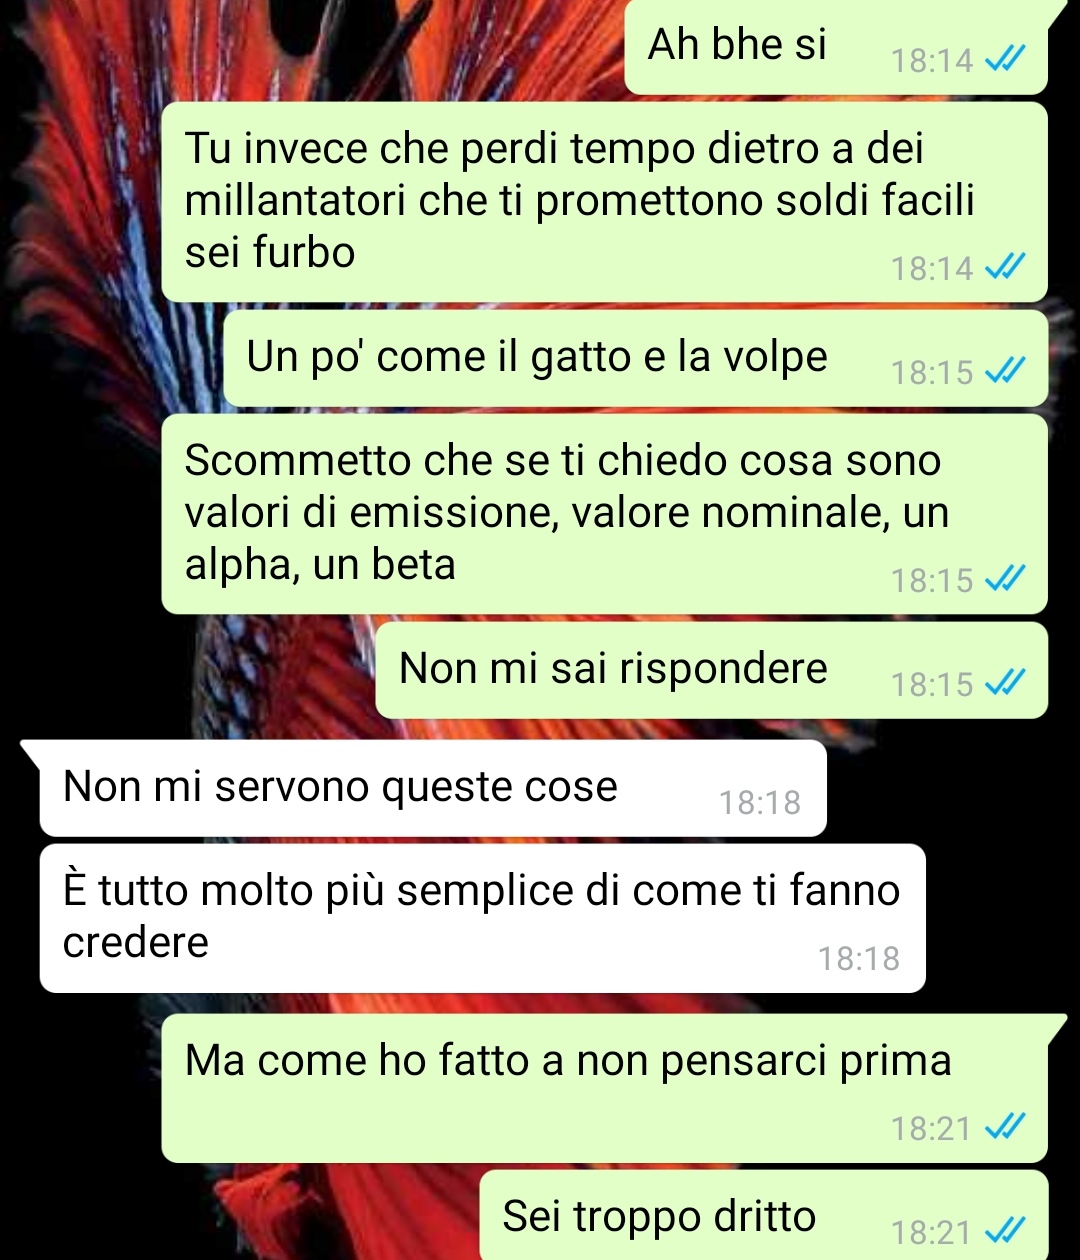Tap the 18:21 timestamp on 'pensarci prima' message
The image size is (1080, 1260).
tap(931, 1129)
